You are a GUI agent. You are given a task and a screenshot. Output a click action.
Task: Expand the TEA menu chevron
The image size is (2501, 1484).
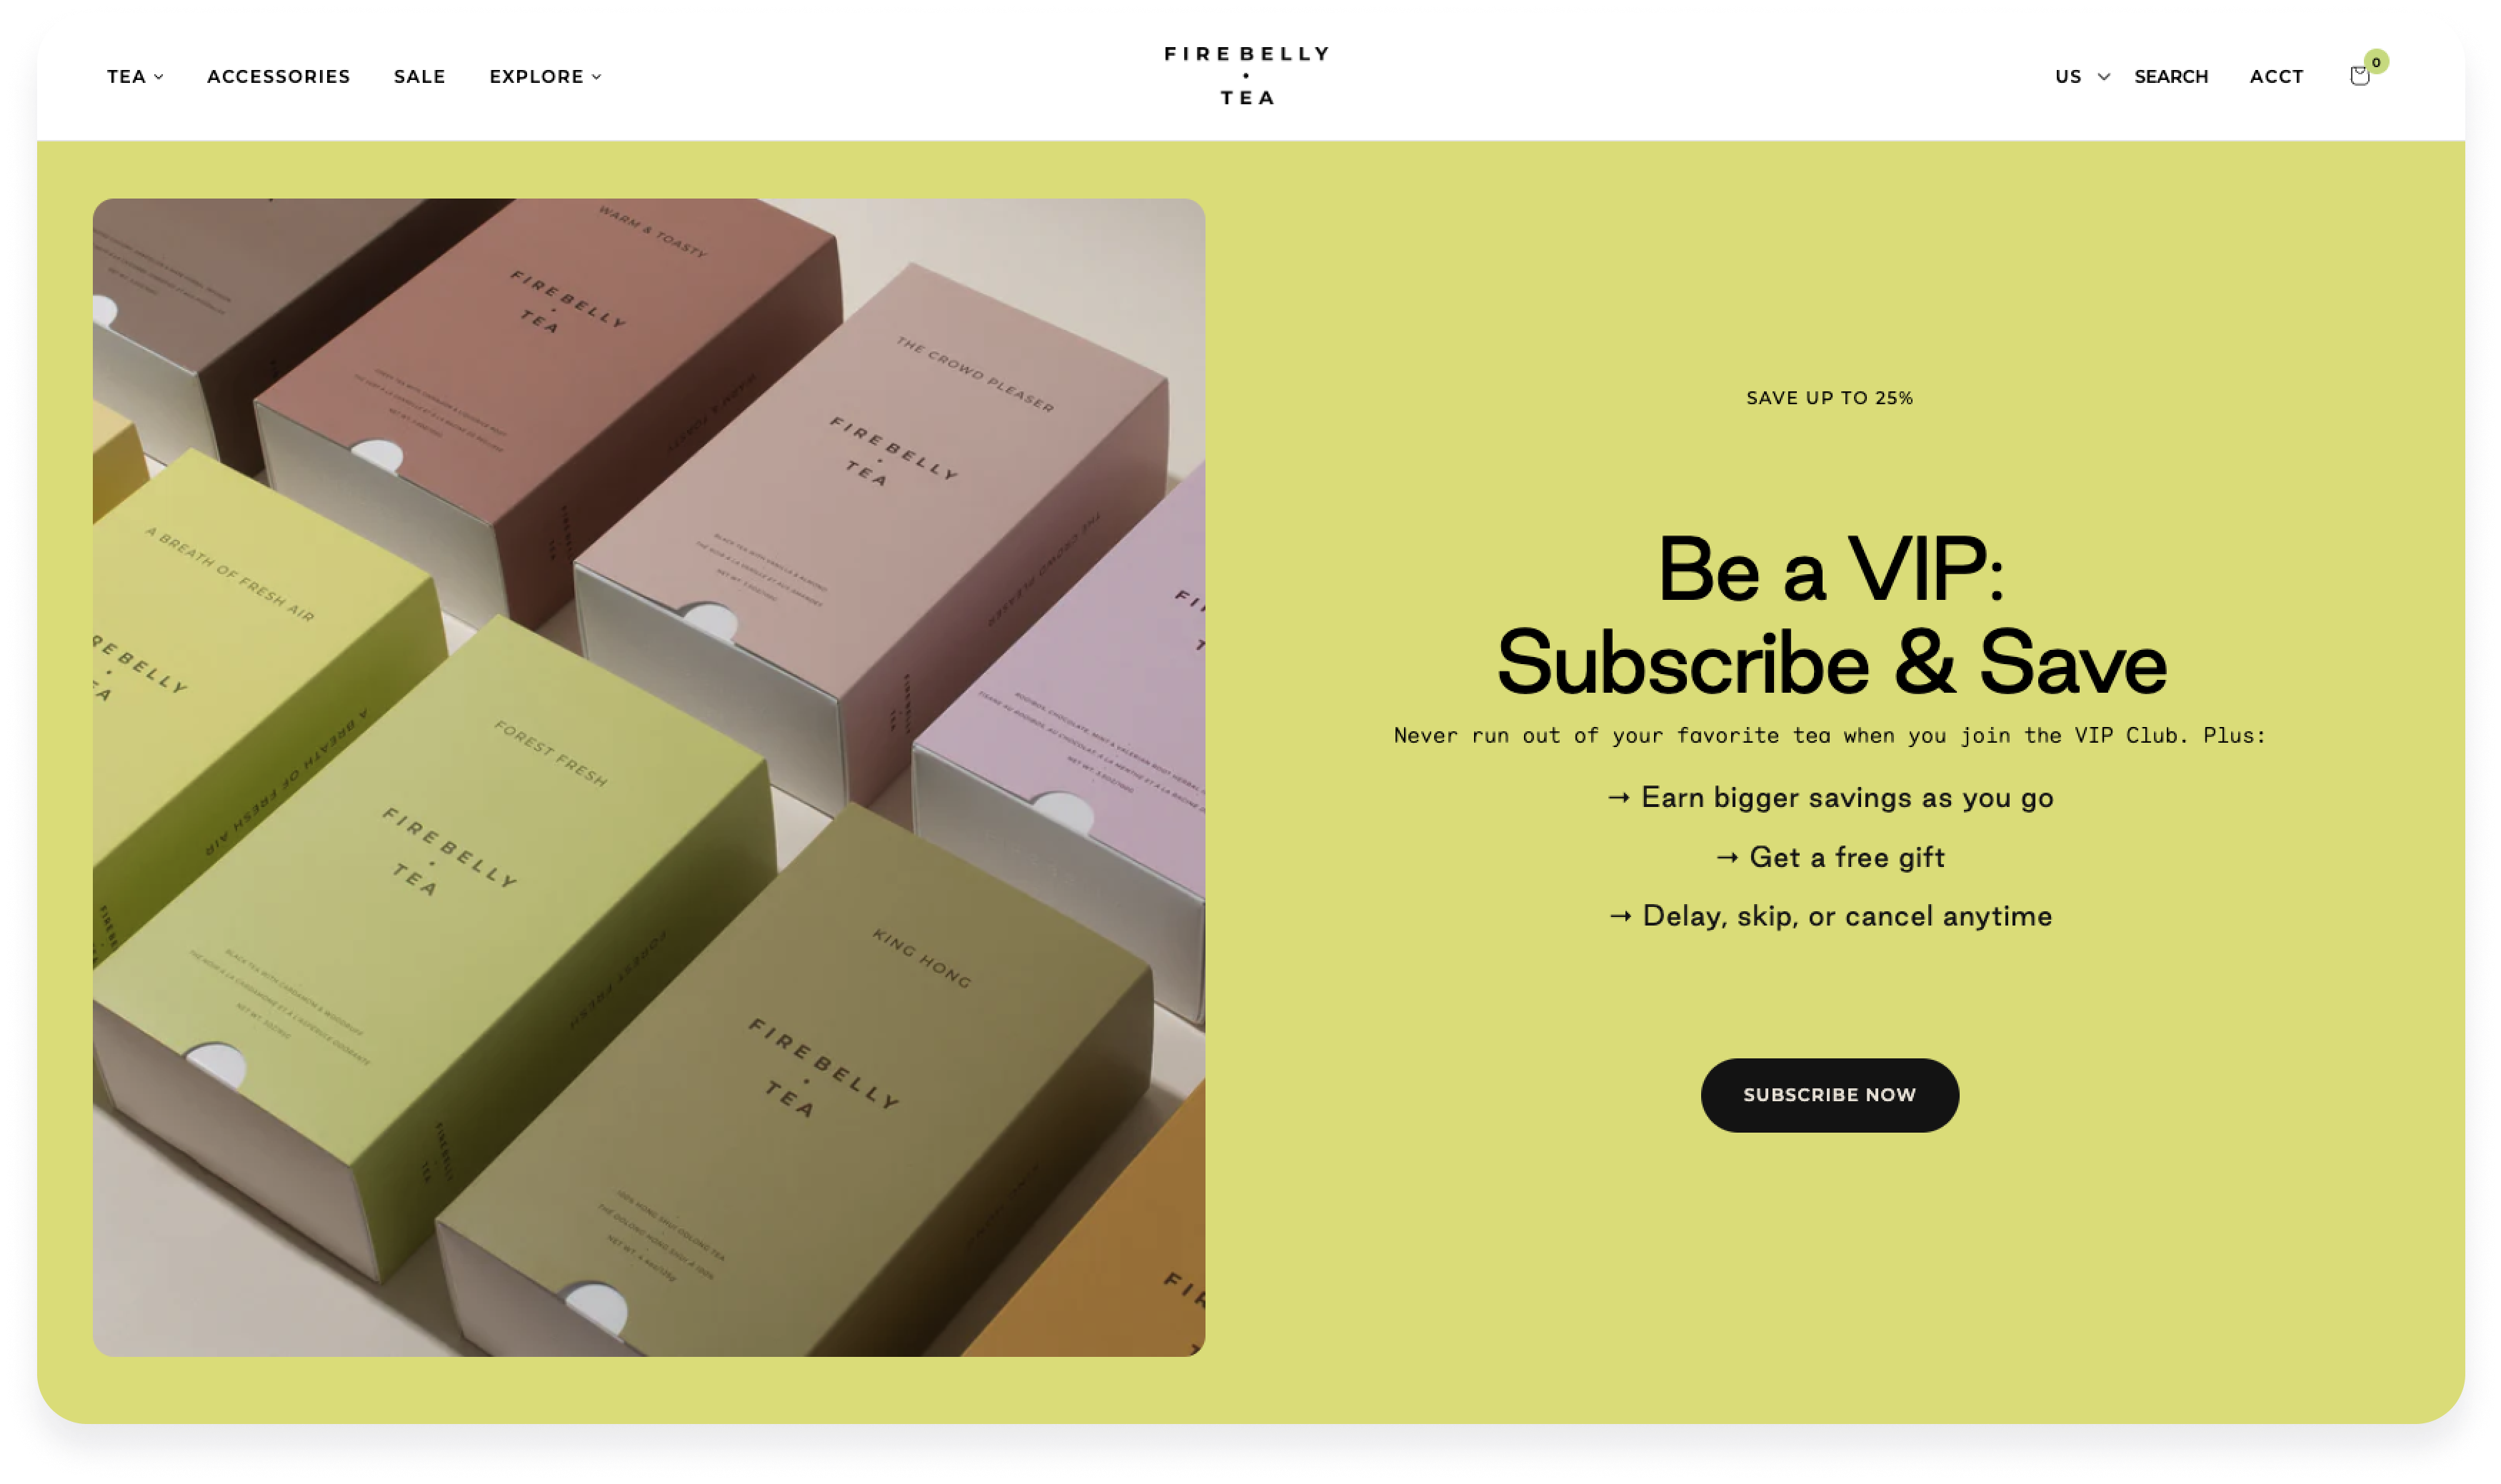click(158, 77)
